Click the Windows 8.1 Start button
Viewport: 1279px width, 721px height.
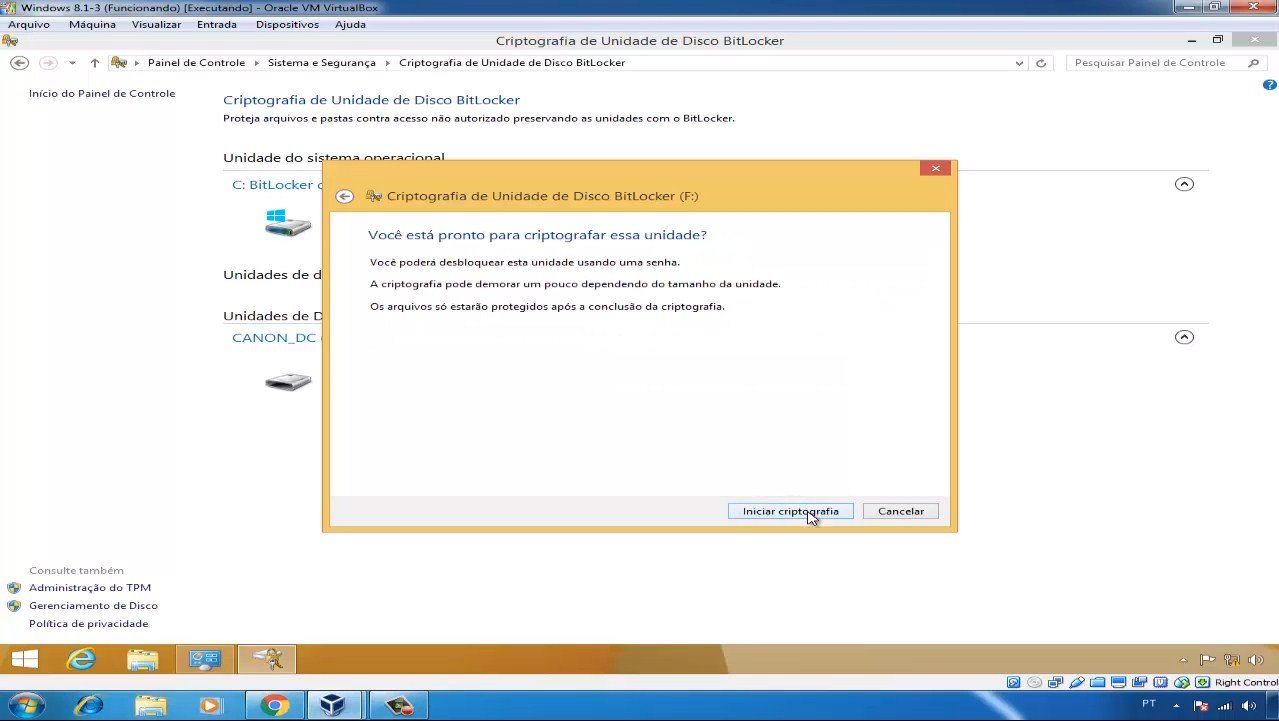point(24,659)
